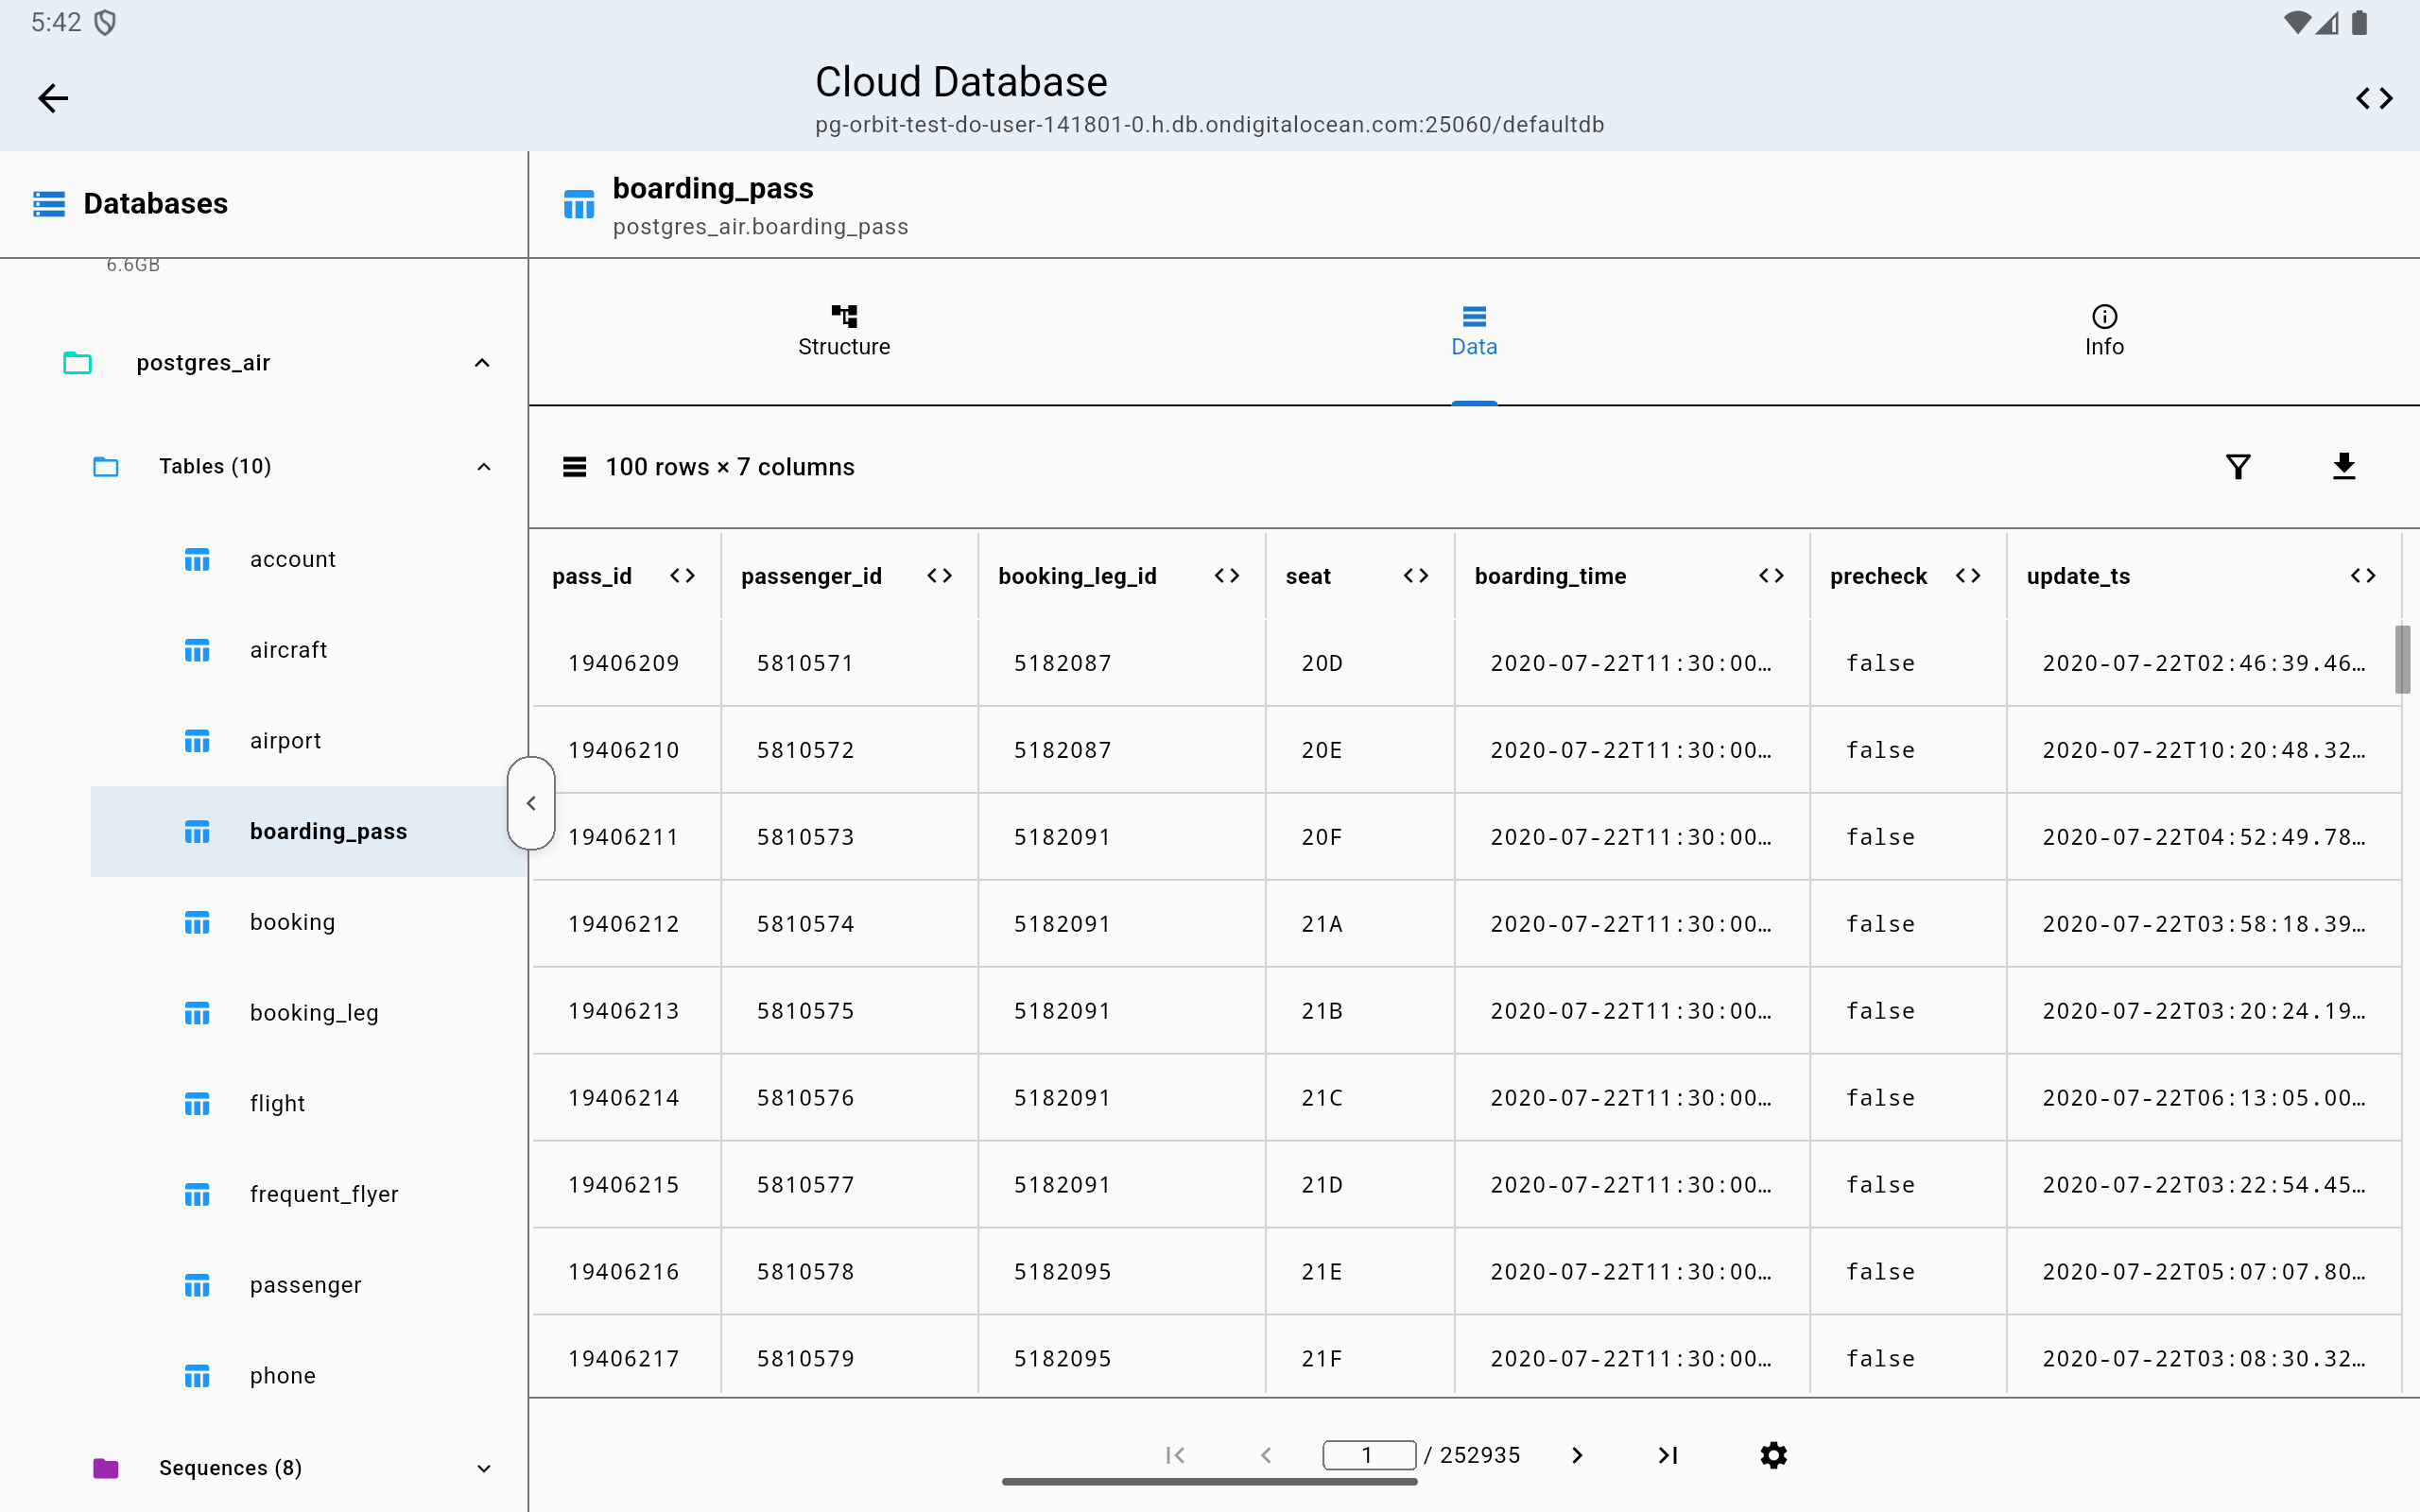Expand the seat column width
2420x1512 pixels.
click(x=1416, y=576)
